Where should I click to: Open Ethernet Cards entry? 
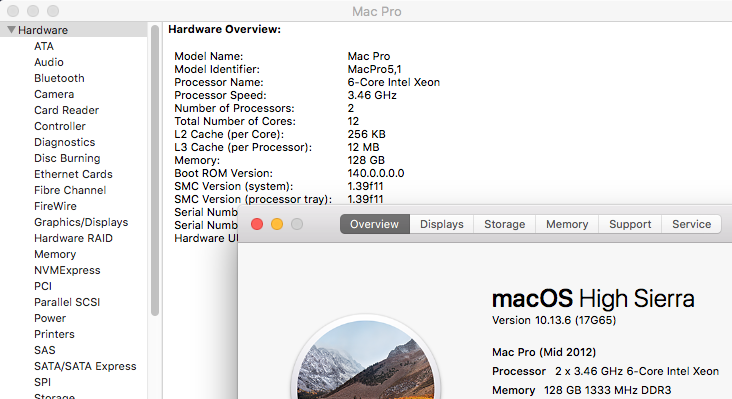pos(73,174)
